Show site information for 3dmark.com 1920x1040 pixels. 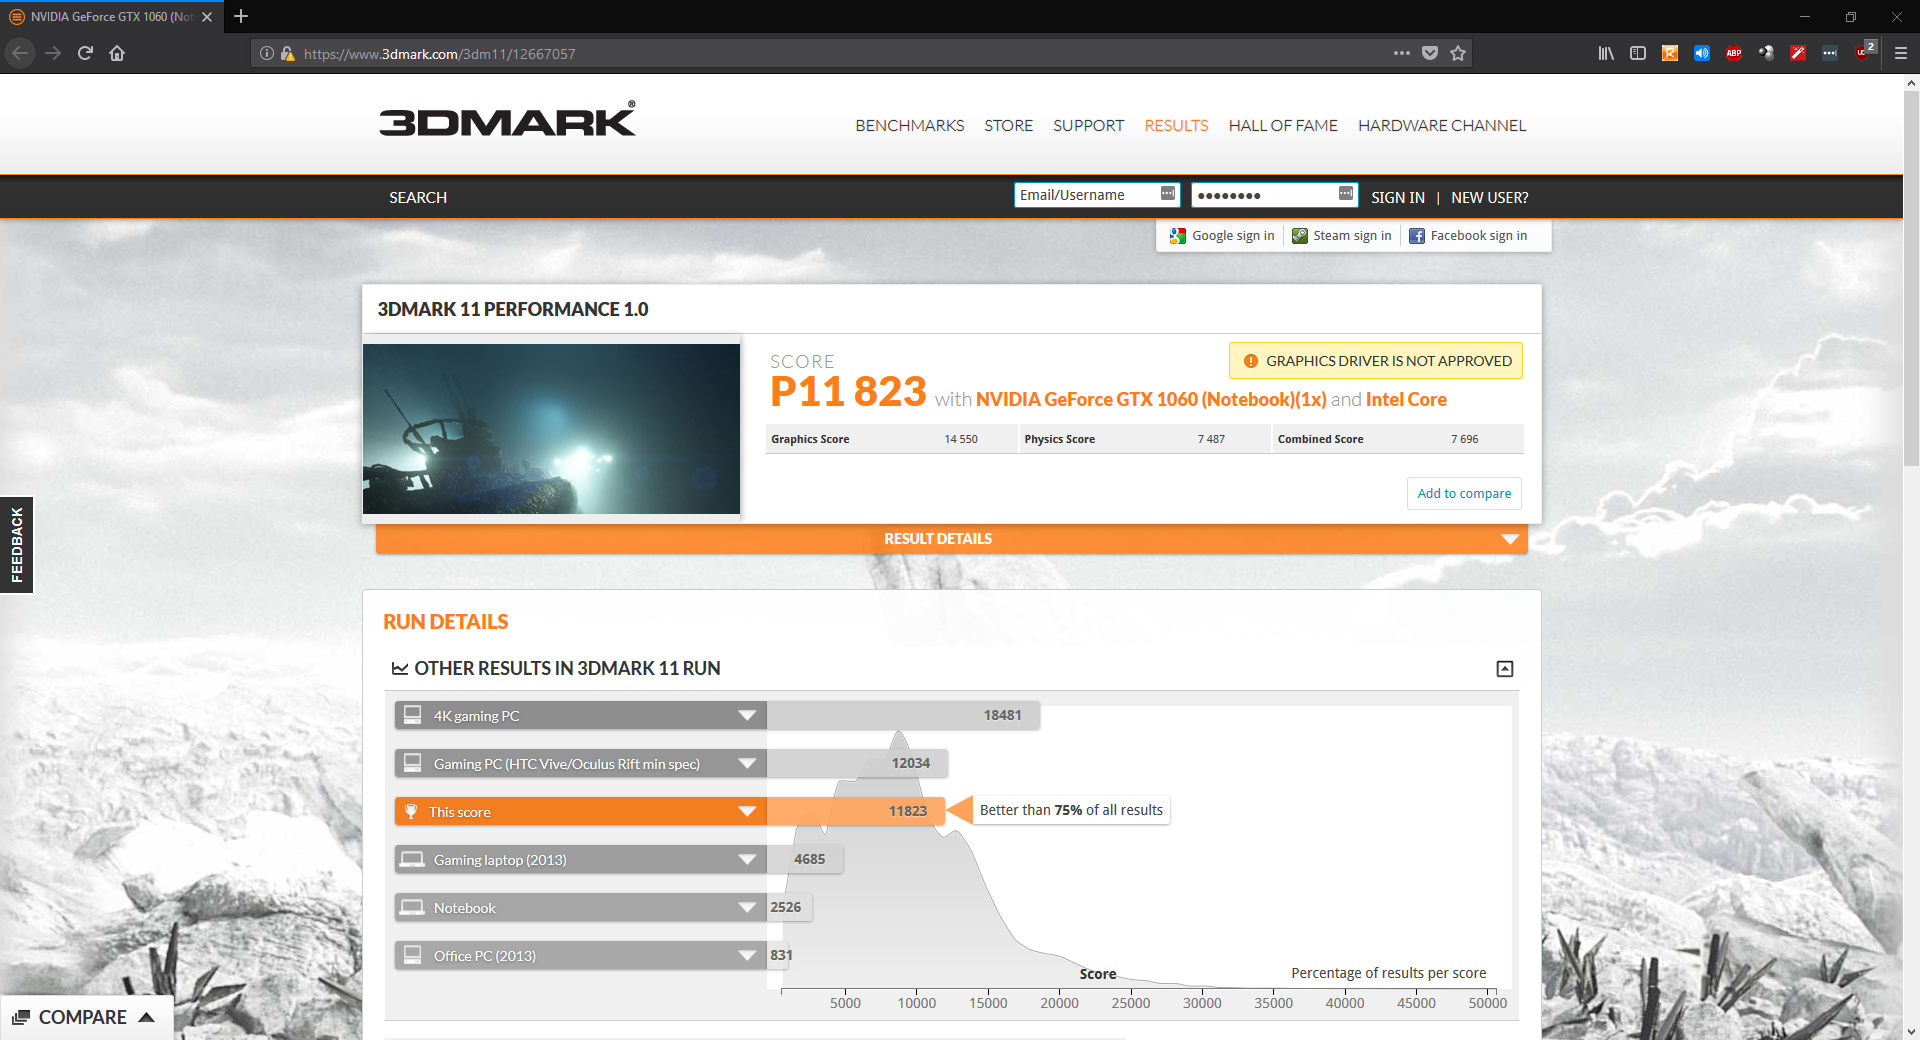point(266,54)
